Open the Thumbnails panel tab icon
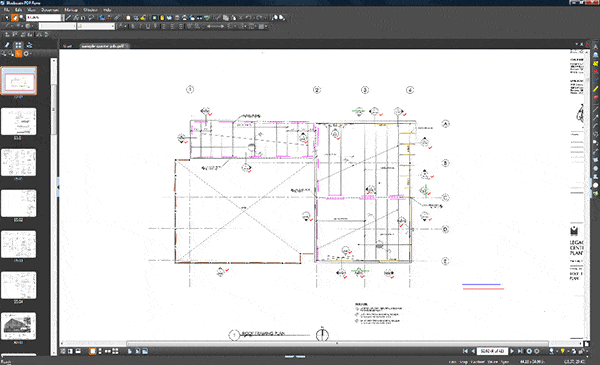The image size is (600, 365). point(18,45)
